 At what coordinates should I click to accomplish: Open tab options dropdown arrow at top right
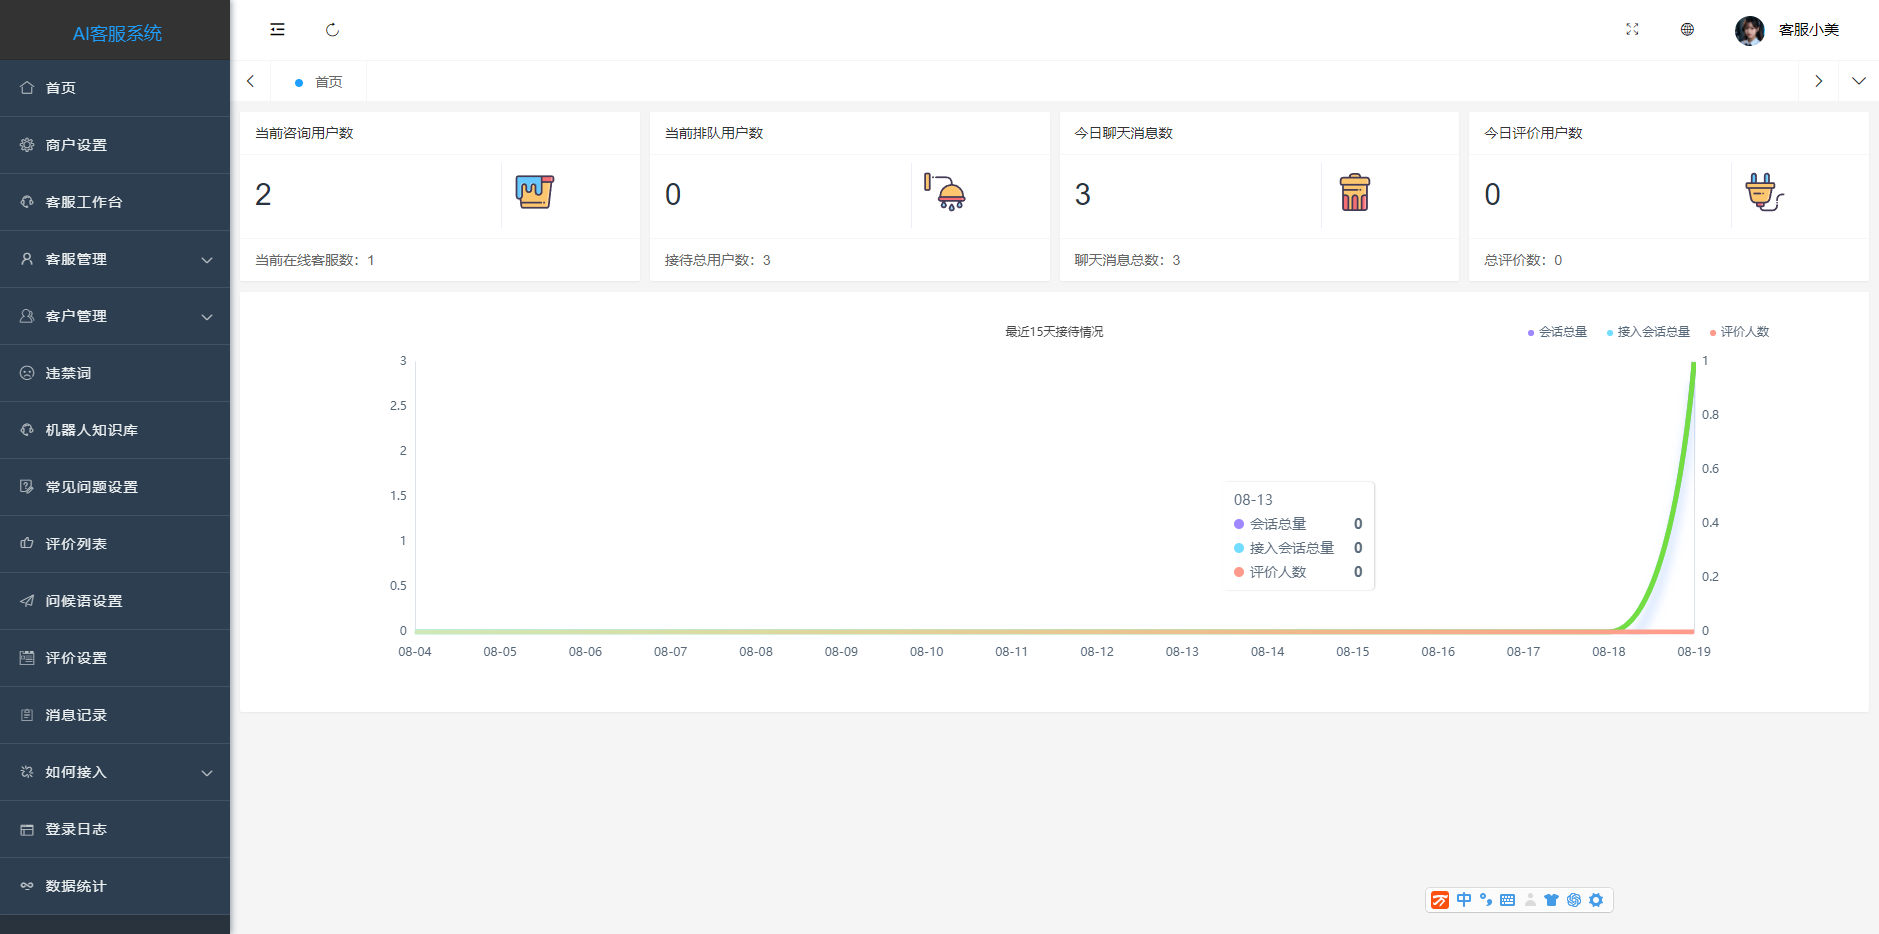coord(1858,81)
